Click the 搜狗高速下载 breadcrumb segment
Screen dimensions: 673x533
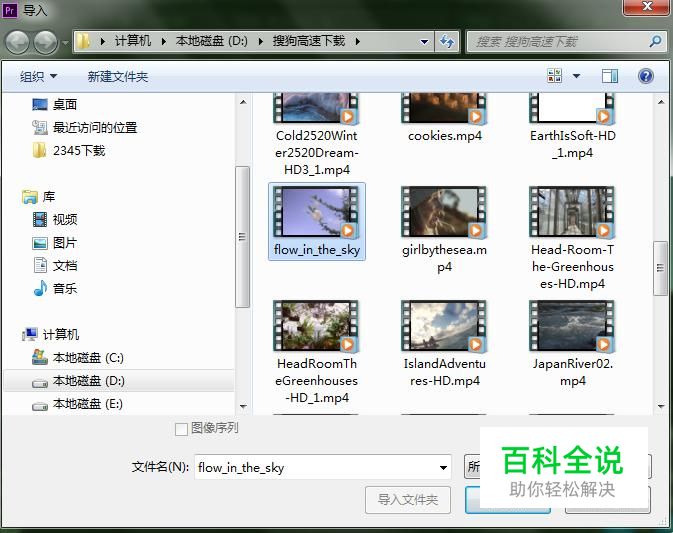pyautogui.click(x=309, y=41)
